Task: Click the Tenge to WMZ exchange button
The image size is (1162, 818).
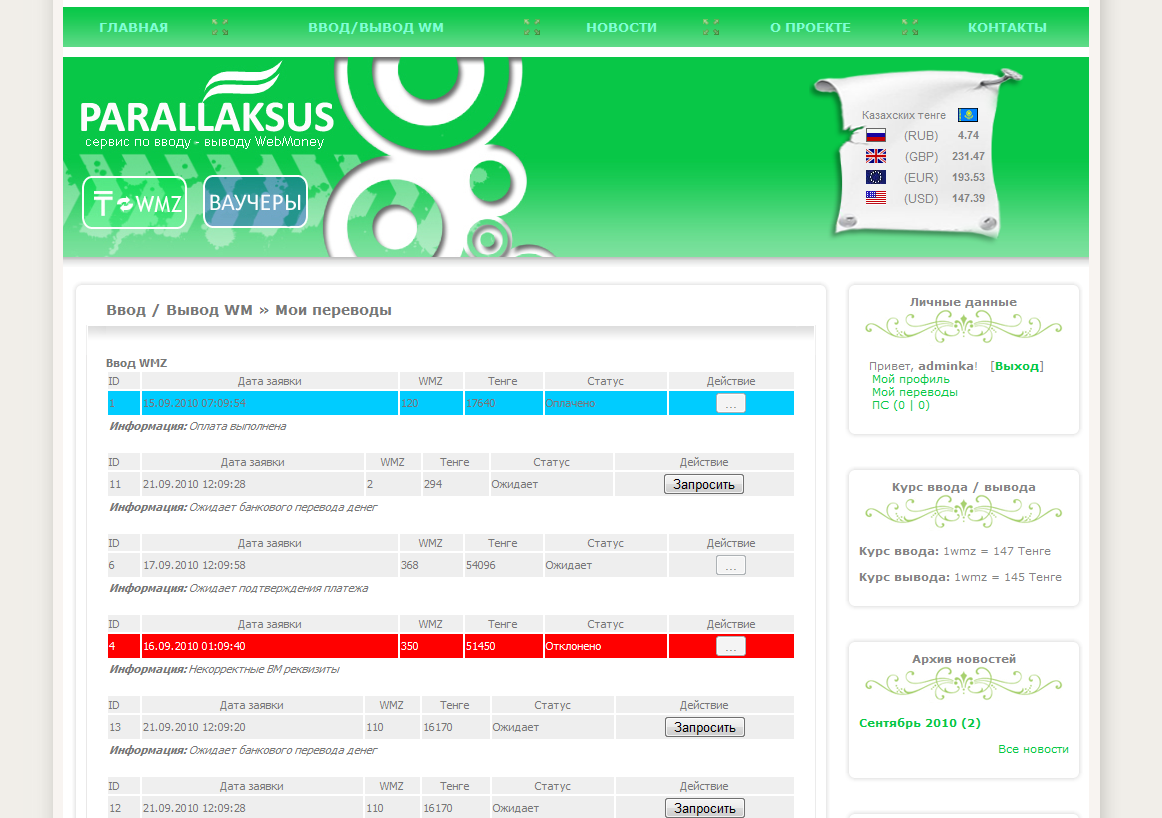Action: coord(134,202)
